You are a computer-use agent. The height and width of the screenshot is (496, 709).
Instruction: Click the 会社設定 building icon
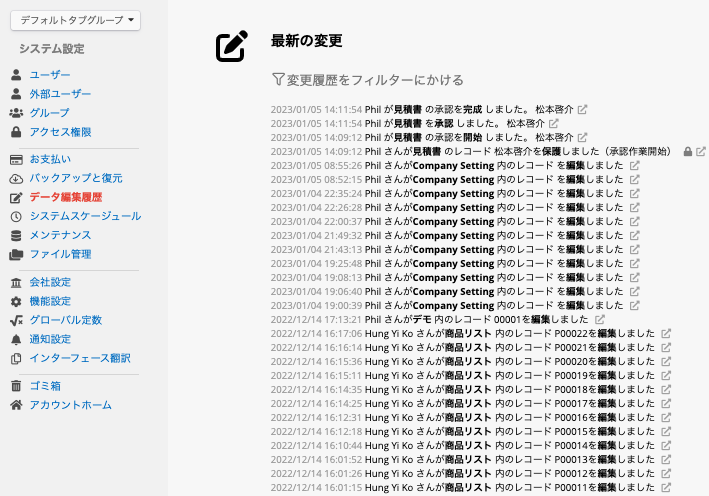coord(16,282)
